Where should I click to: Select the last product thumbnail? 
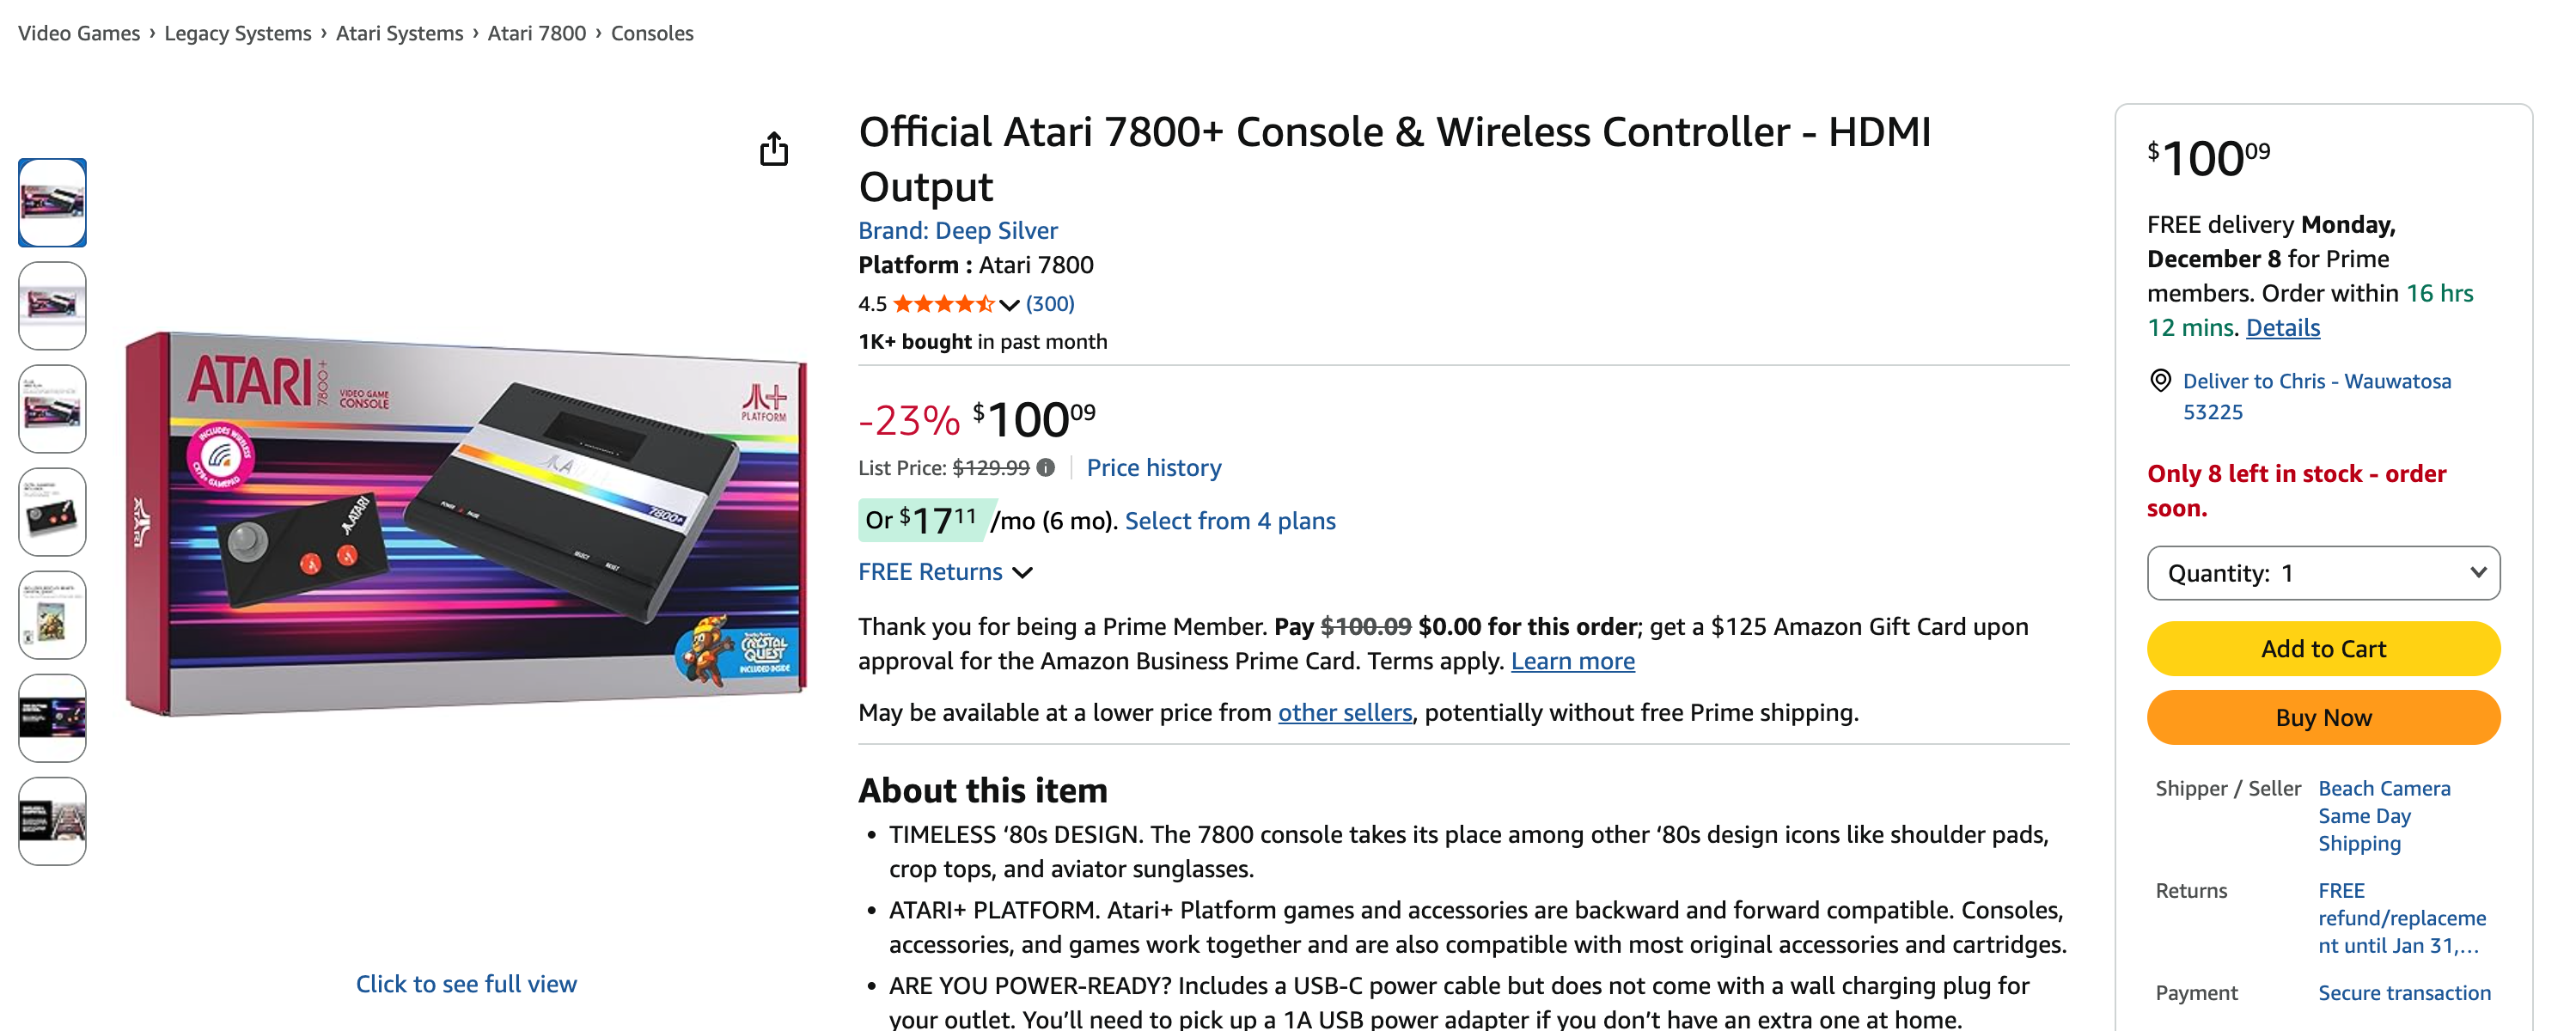[x=52, y=821]
